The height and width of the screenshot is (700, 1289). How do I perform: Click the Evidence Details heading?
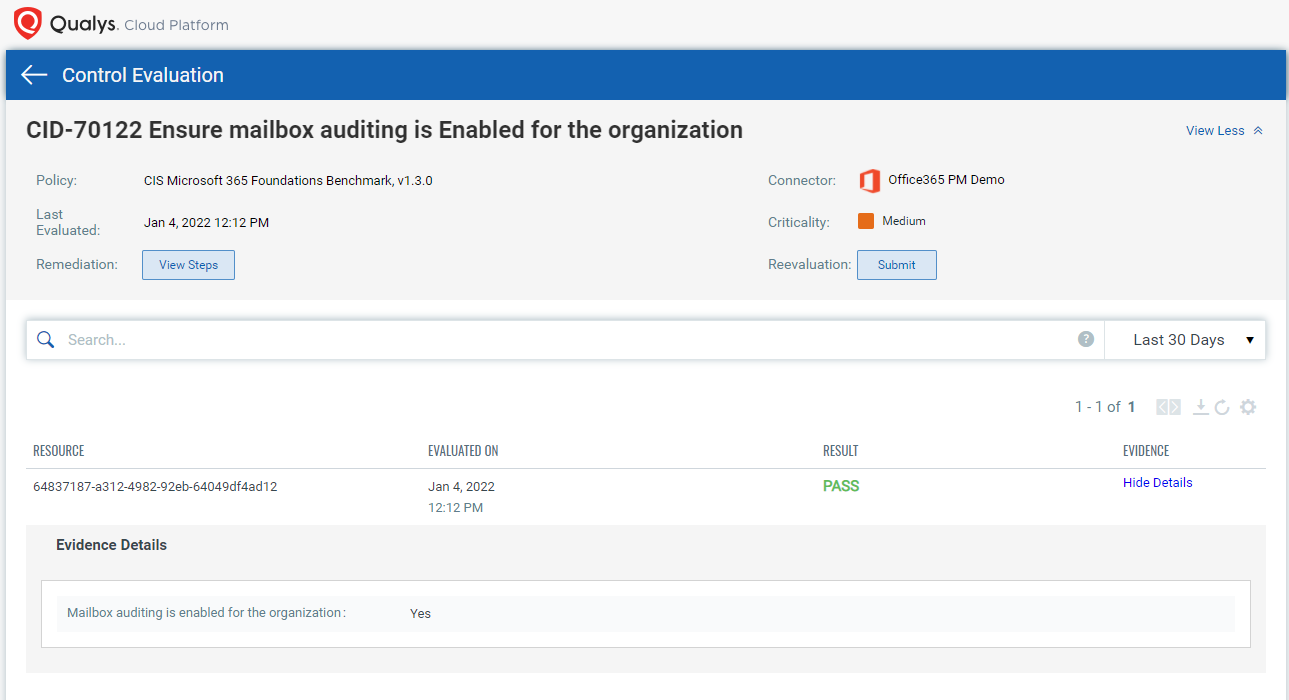coord(111,545)
